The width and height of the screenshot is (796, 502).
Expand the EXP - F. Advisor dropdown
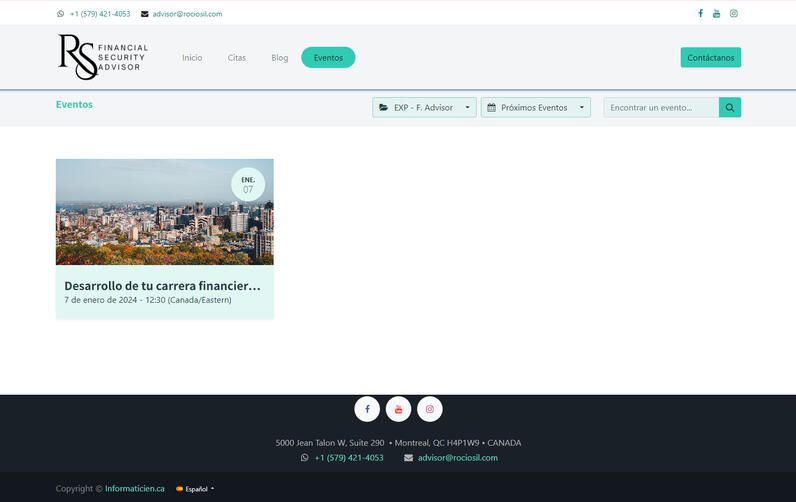point(425,107)
